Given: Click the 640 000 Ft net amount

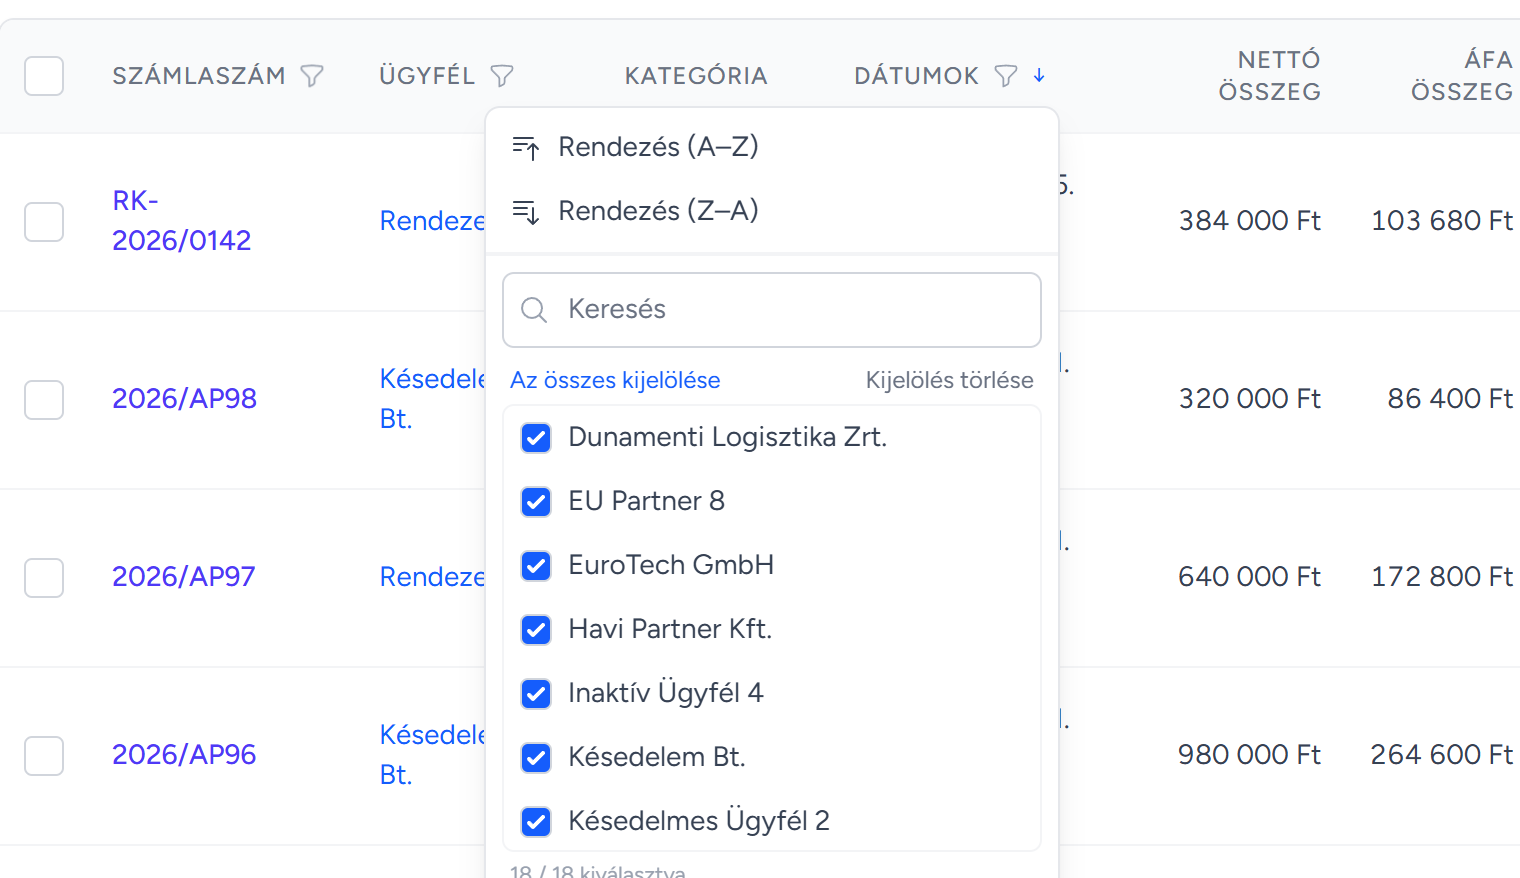Looking at the screenshot, I should [x=1249, y=576].
